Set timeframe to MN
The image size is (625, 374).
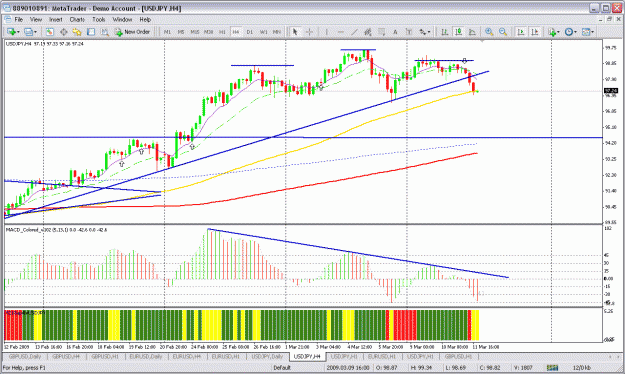pyautogui.click(x=277, y=32)
